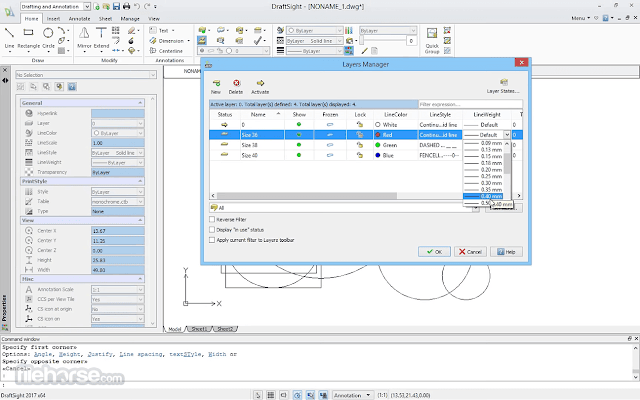Open the Menu button at top right
This screenshot has height=400, width=640.
tap(580, 18)
